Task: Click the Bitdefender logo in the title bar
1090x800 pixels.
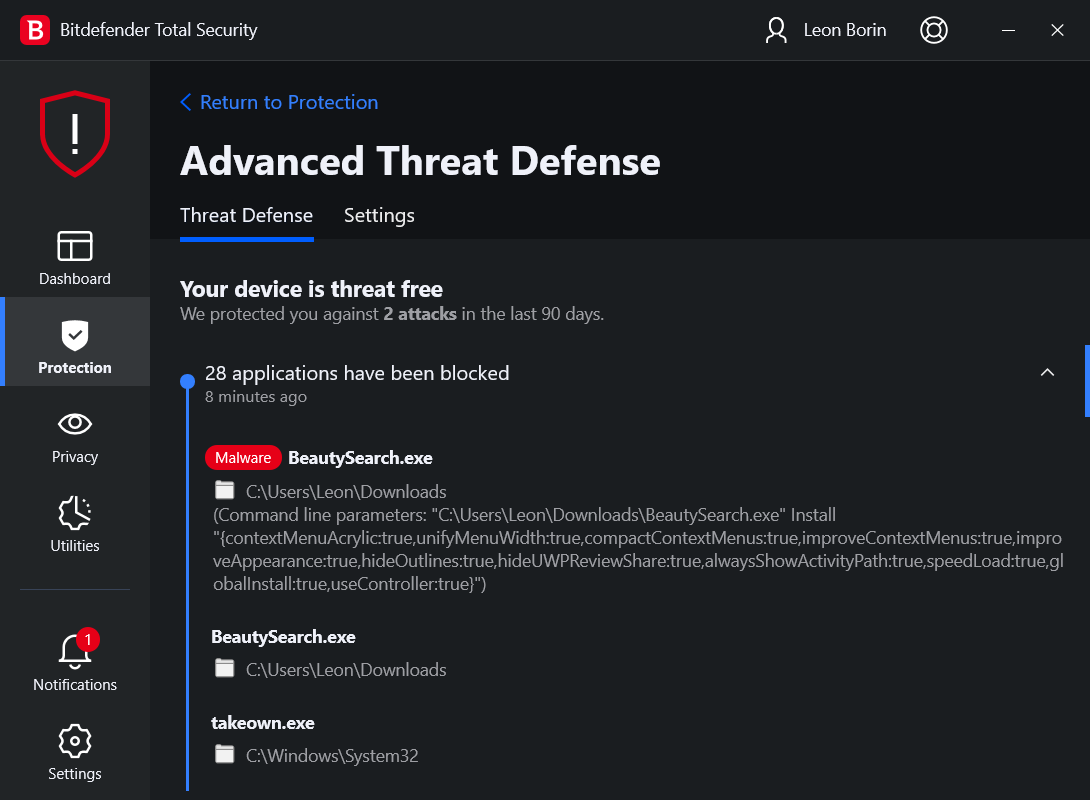Action: click(35, 30)
